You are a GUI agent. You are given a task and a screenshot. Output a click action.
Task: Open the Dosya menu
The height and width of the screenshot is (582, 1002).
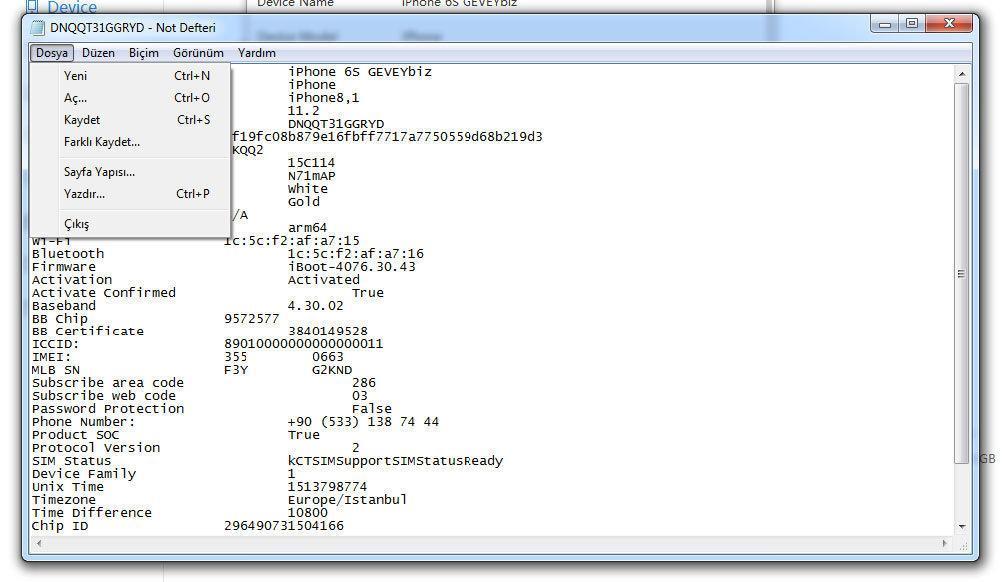click(x=52, y=53)
